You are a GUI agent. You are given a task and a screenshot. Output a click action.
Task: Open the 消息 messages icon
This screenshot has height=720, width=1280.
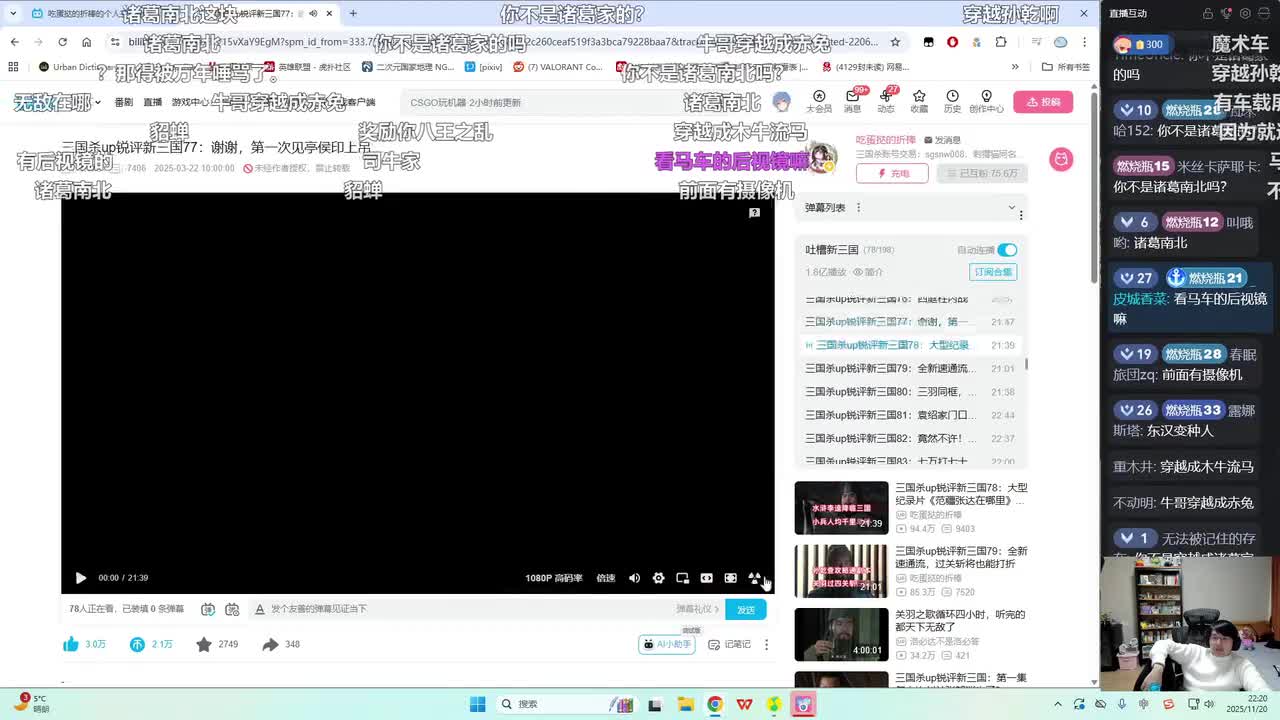point(852,102)
